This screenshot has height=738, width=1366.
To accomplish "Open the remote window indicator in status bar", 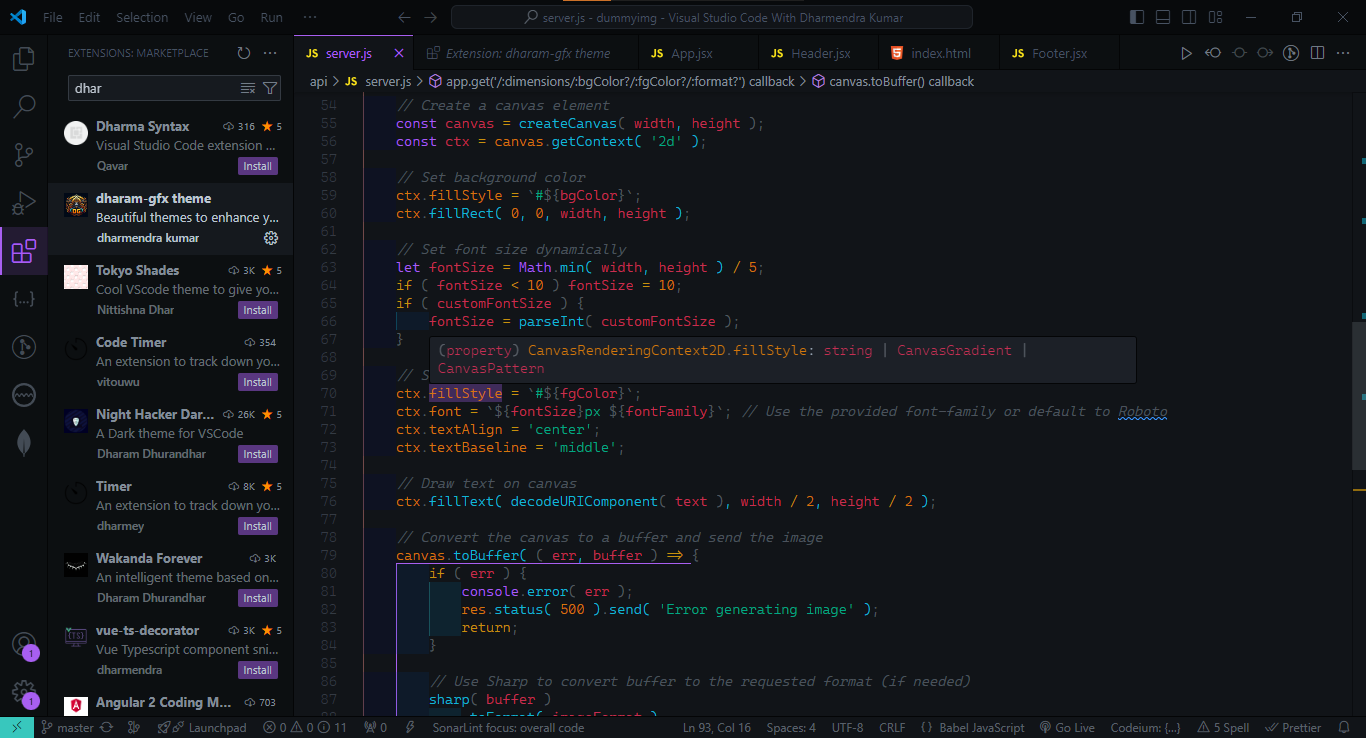I will [17, 728].
